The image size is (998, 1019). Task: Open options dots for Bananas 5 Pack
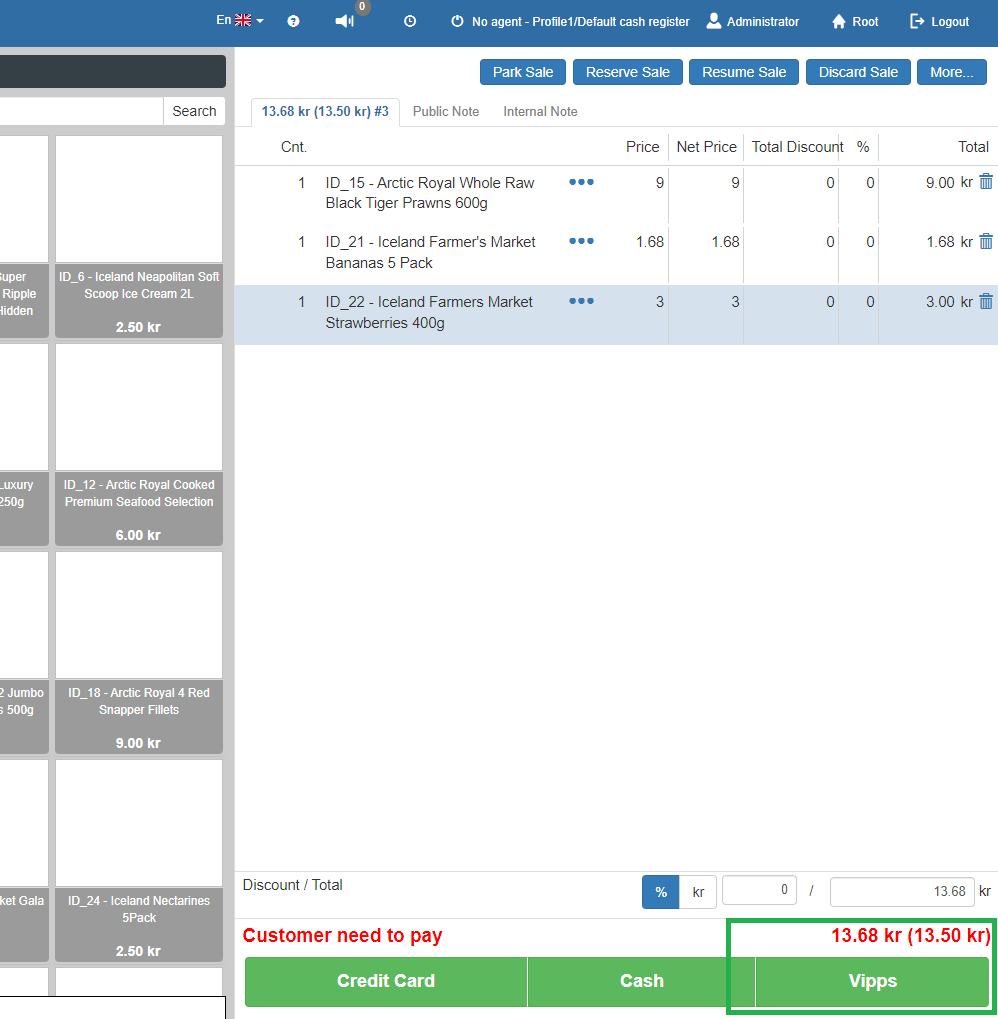coord(582,242)
